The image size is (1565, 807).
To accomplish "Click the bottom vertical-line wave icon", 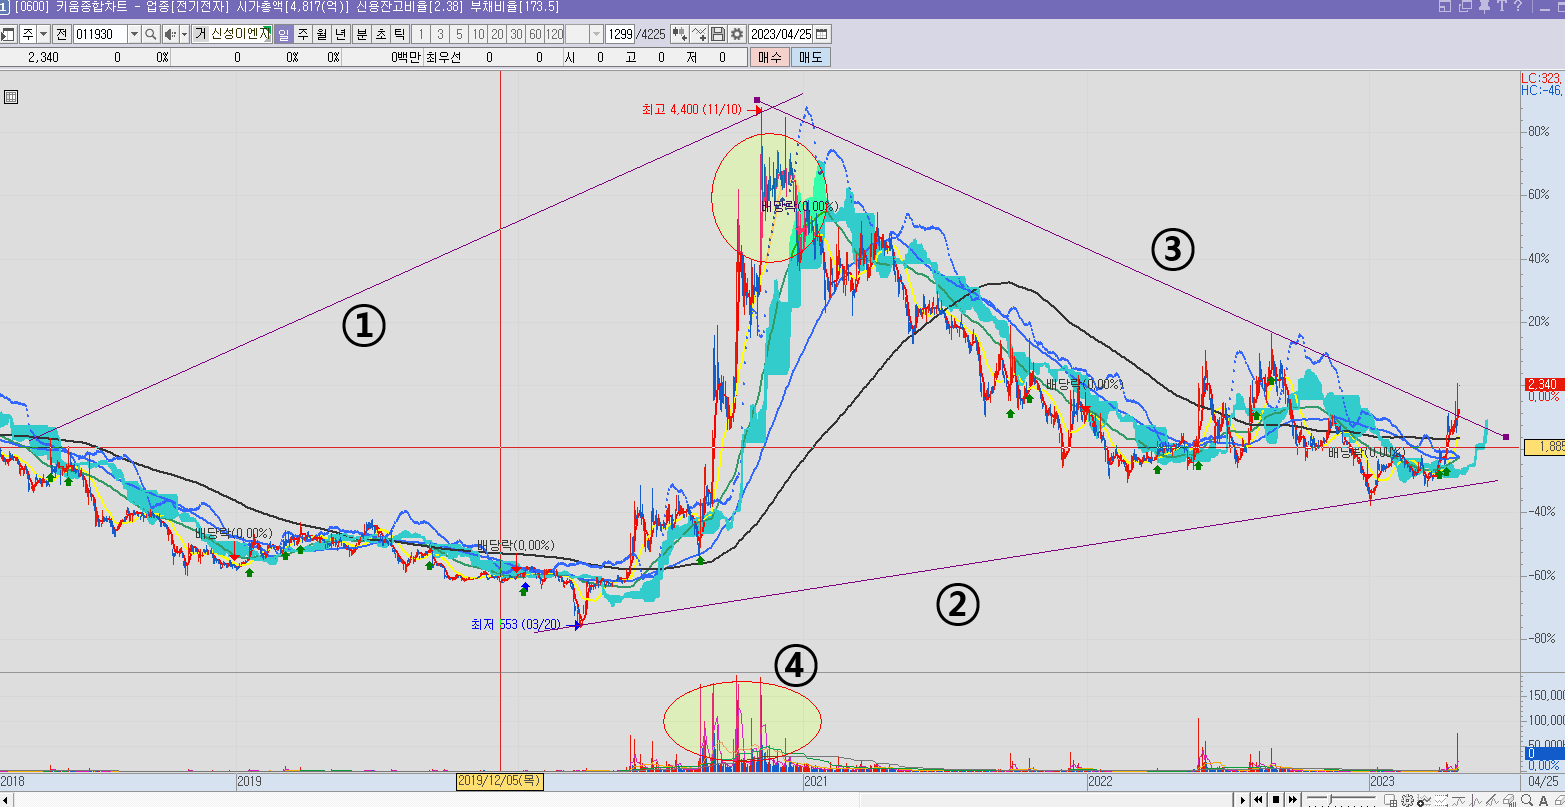I will pos(1475,800).
